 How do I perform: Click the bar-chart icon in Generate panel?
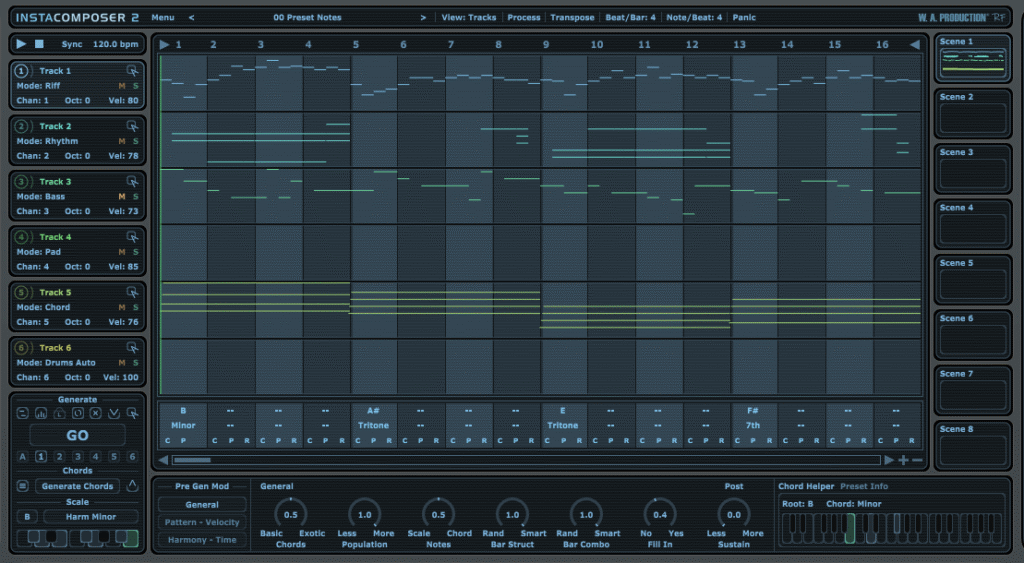tap(41, 413)
